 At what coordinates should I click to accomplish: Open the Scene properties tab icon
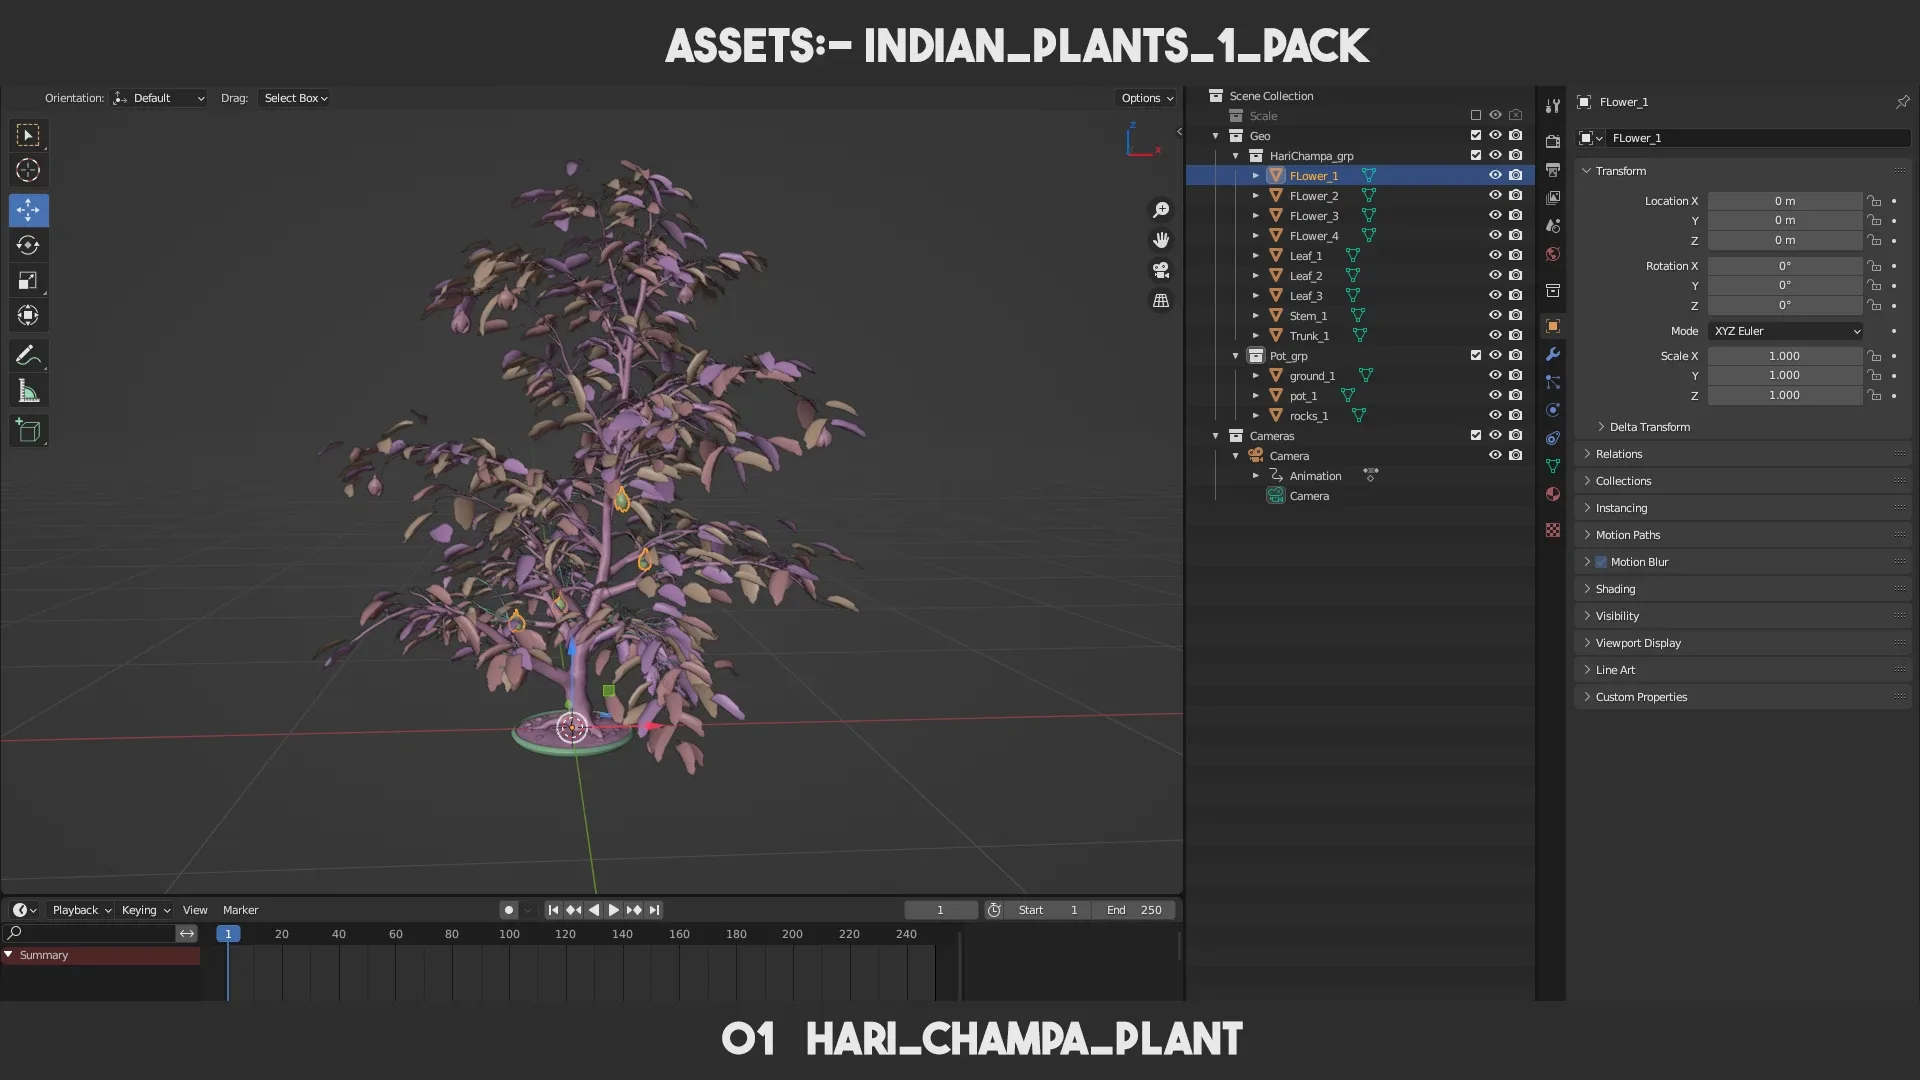1552,226
